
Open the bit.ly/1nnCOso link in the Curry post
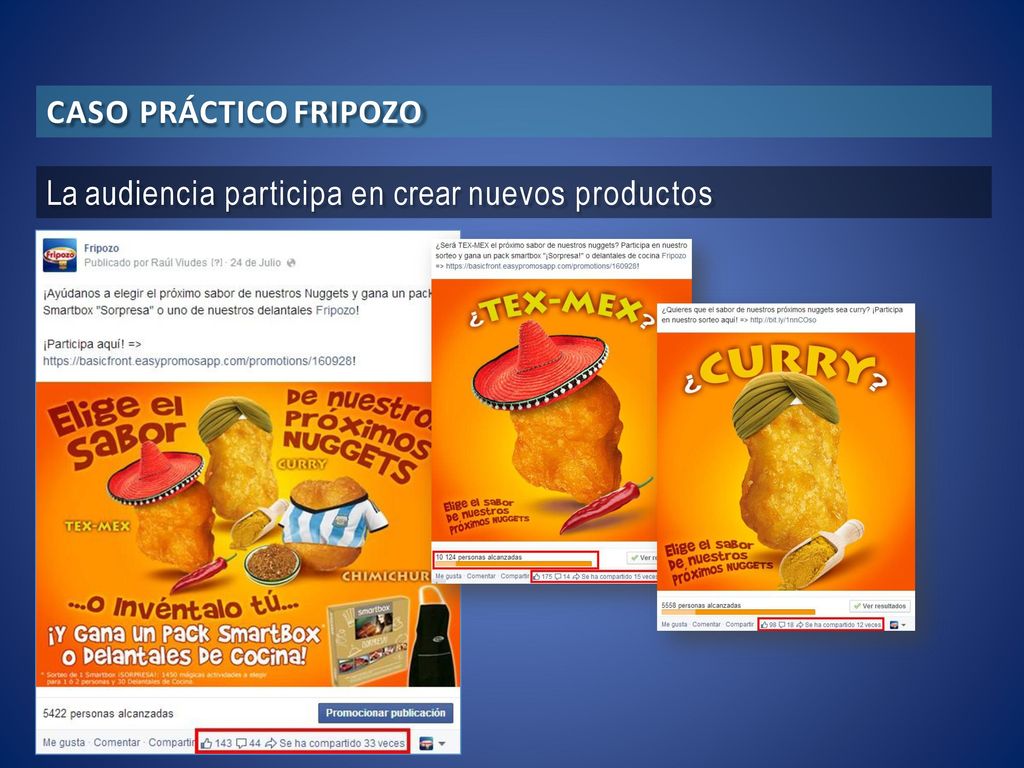[x=783, y=320]
